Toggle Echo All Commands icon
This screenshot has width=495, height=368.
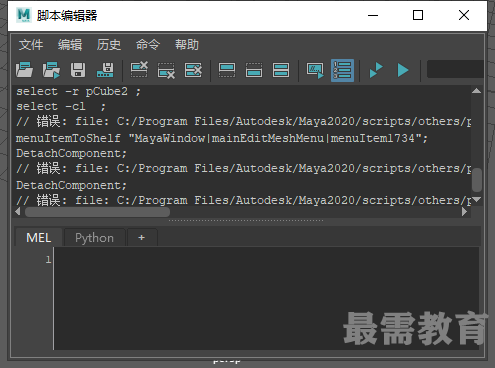(315, 70)
